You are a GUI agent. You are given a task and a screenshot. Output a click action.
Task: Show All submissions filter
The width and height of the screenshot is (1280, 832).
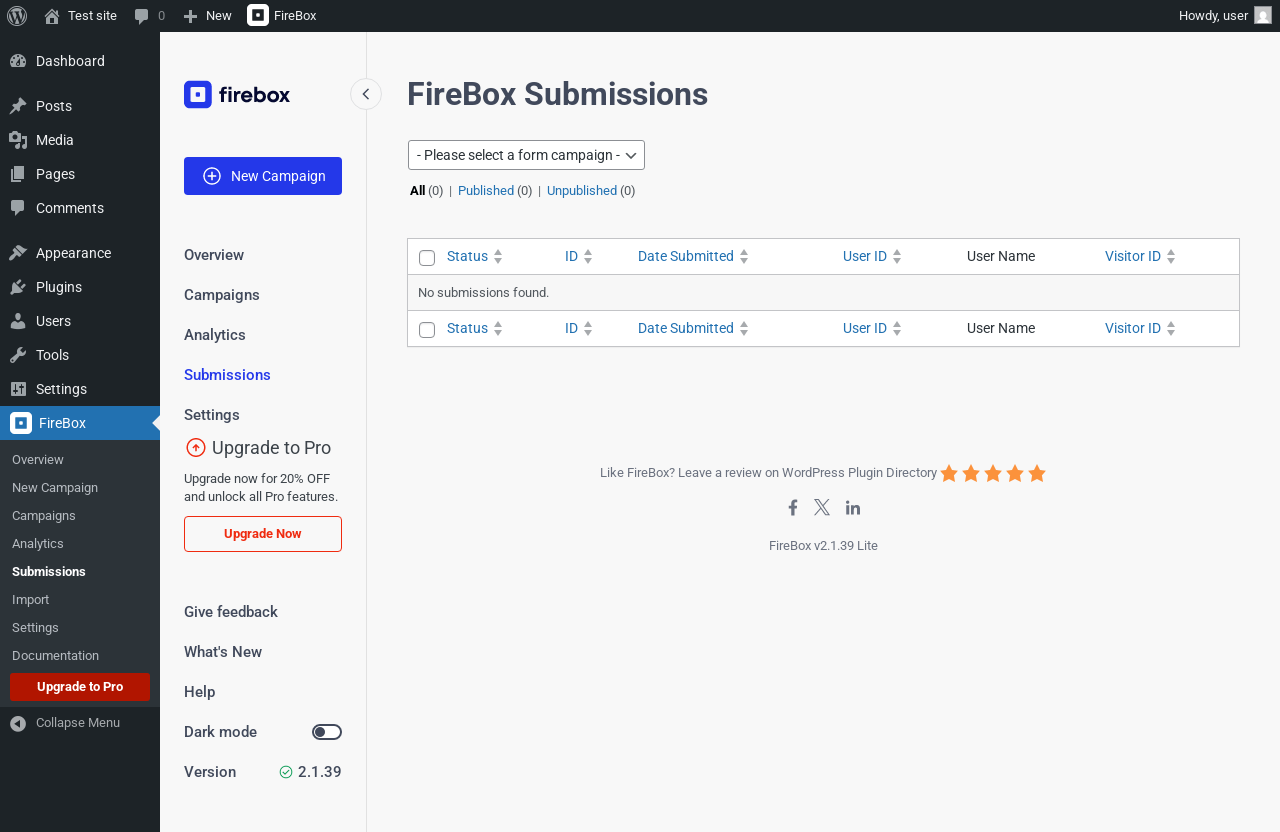point(417,190)
